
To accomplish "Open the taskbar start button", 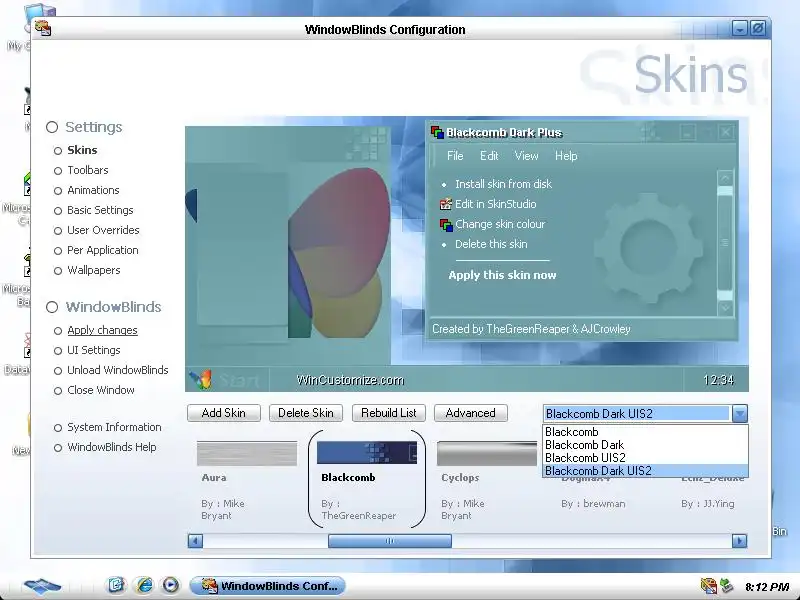I will click(x=42, y=586).
